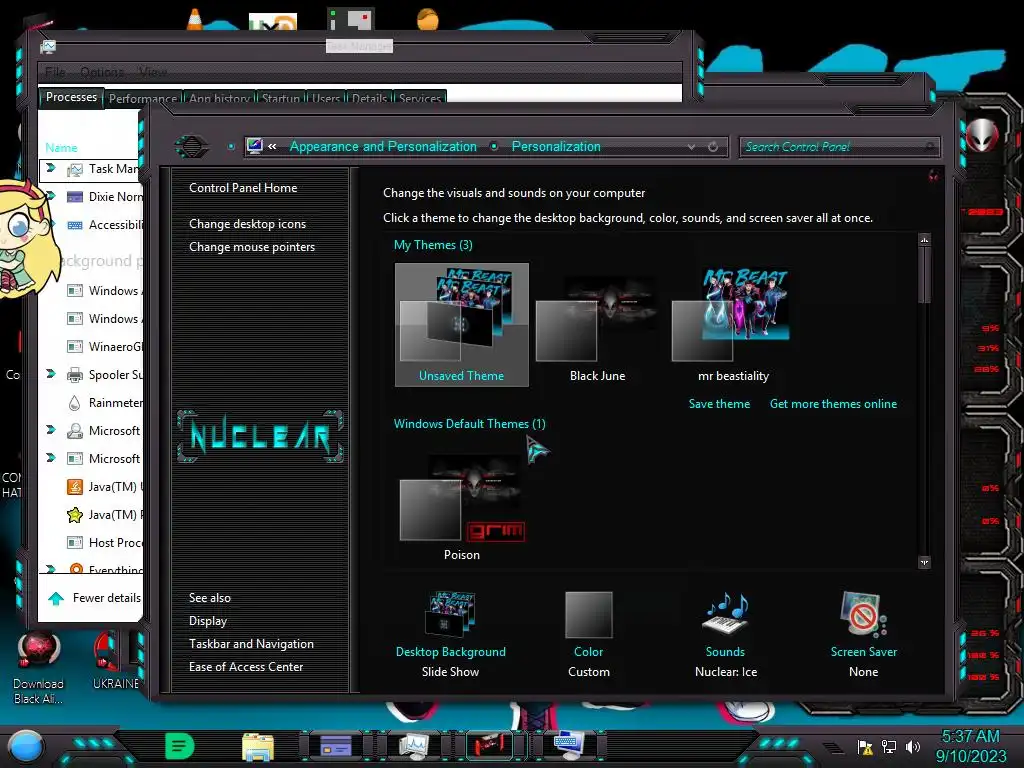
Task: Open Display under See also
Action: point(208,620)
